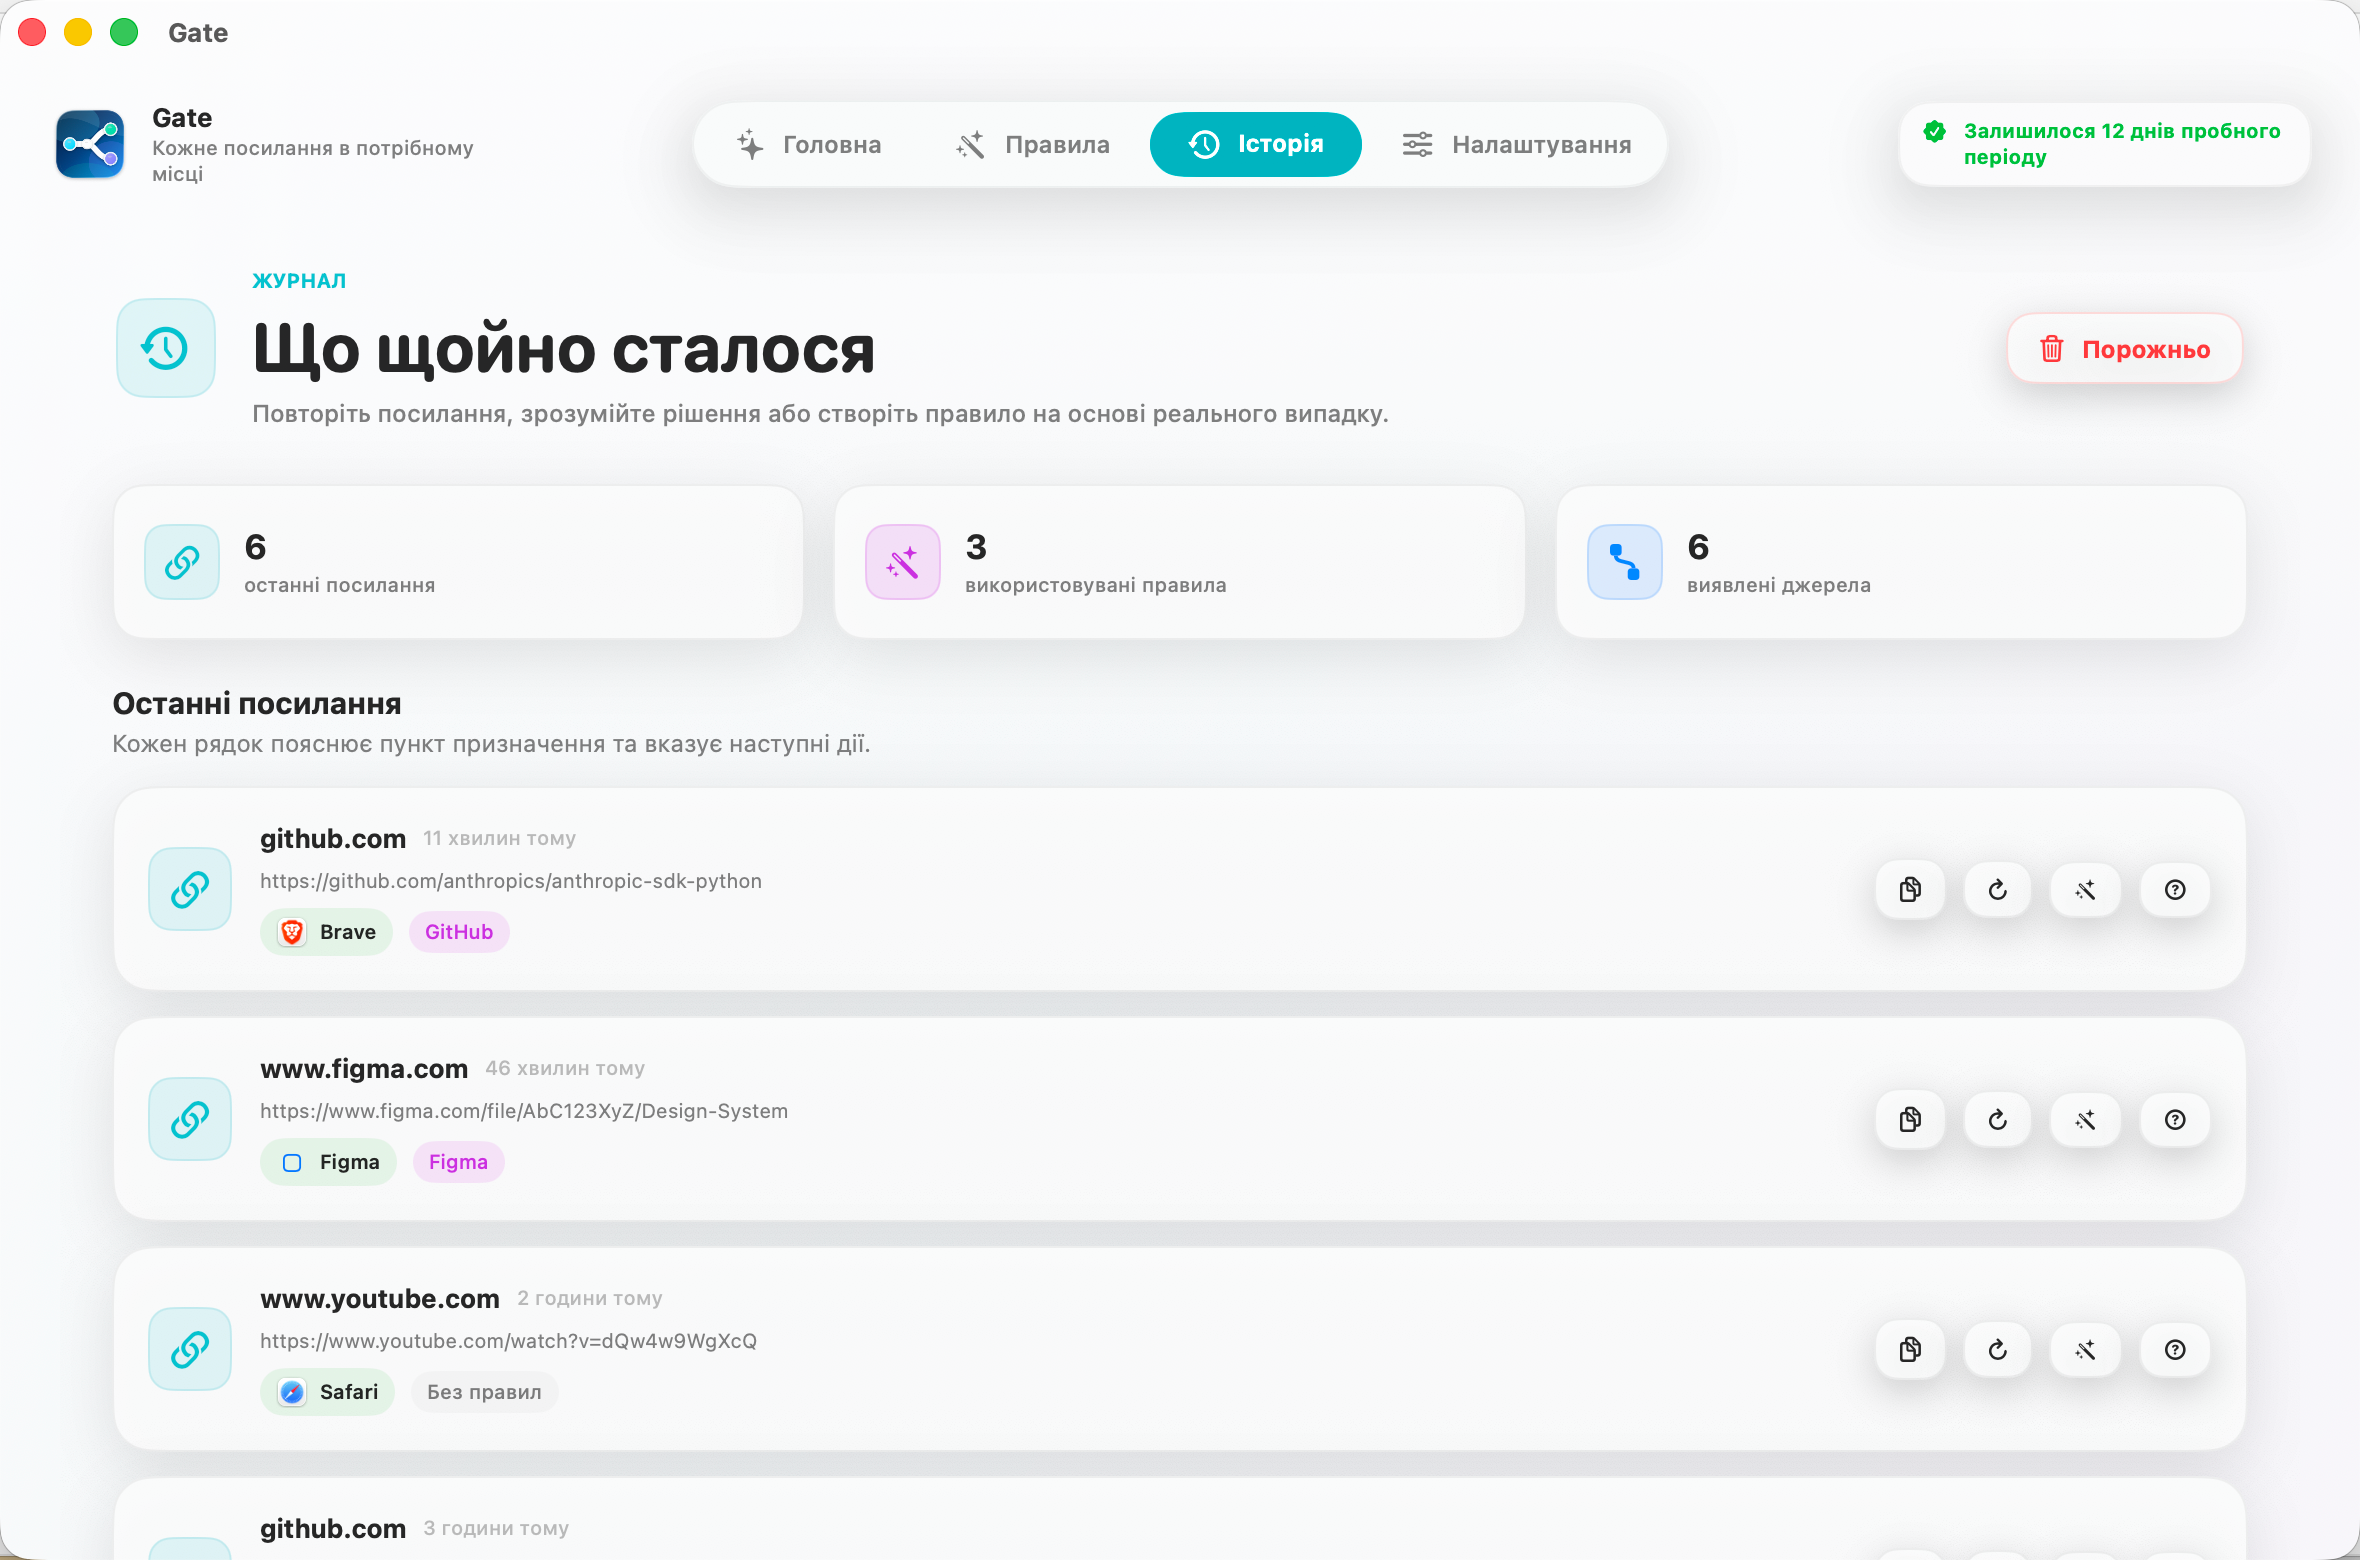The height and width of the screenshot is (1560, 2360).
Task: Click the green Figma app tag
Action: click(x=329, y=1162)
